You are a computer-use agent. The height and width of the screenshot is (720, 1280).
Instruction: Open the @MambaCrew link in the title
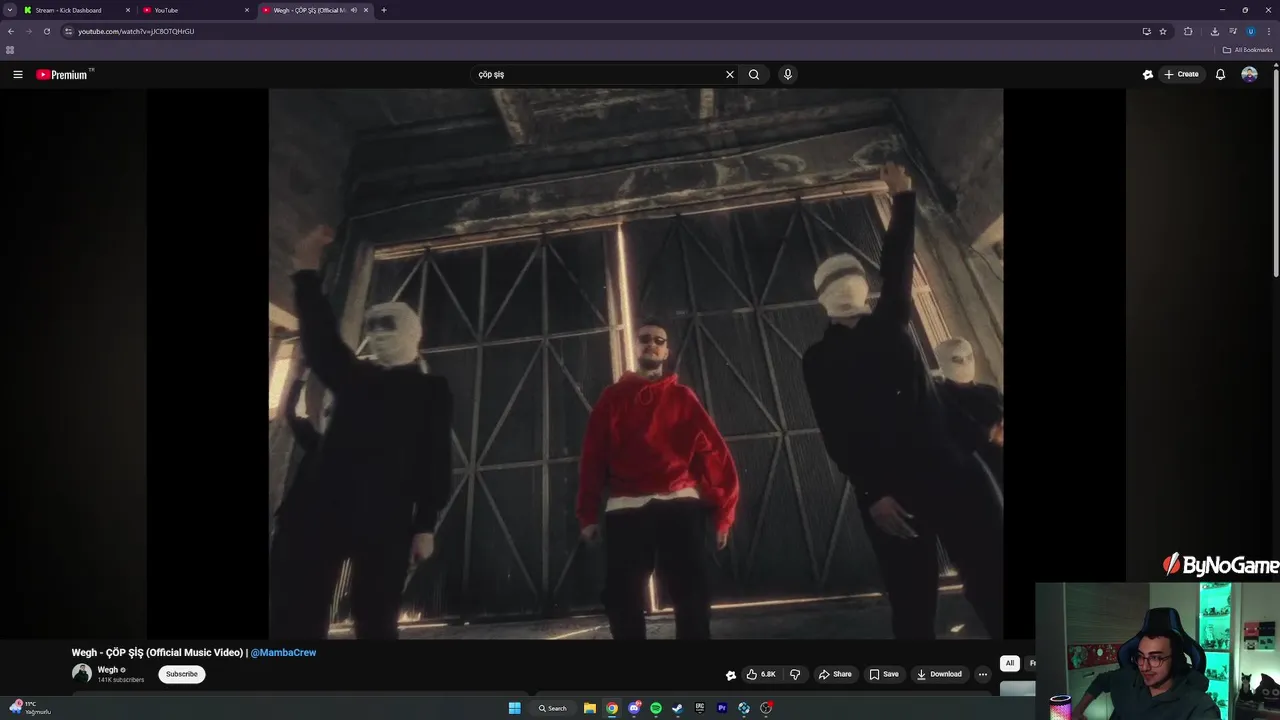click(x=283, y=652)
